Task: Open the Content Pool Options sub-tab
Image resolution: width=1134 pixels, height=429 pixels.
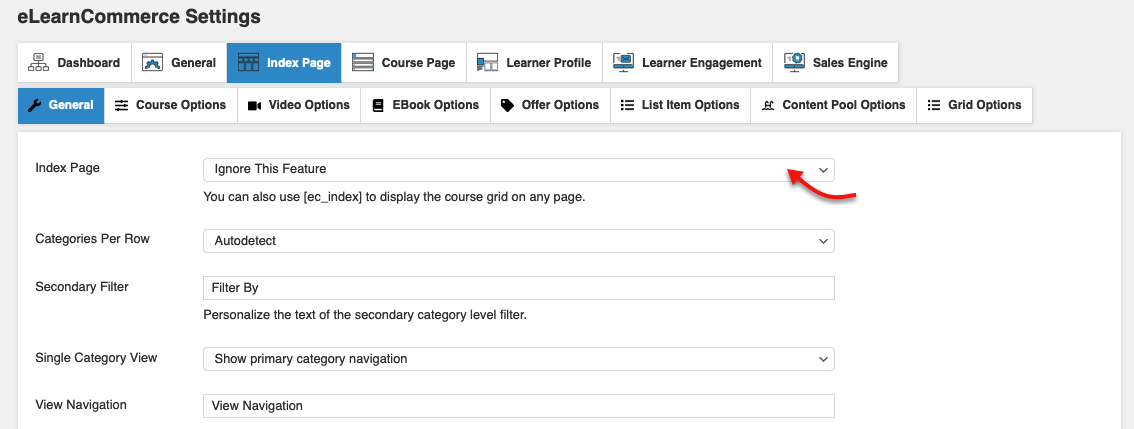Action: [833, 106]
